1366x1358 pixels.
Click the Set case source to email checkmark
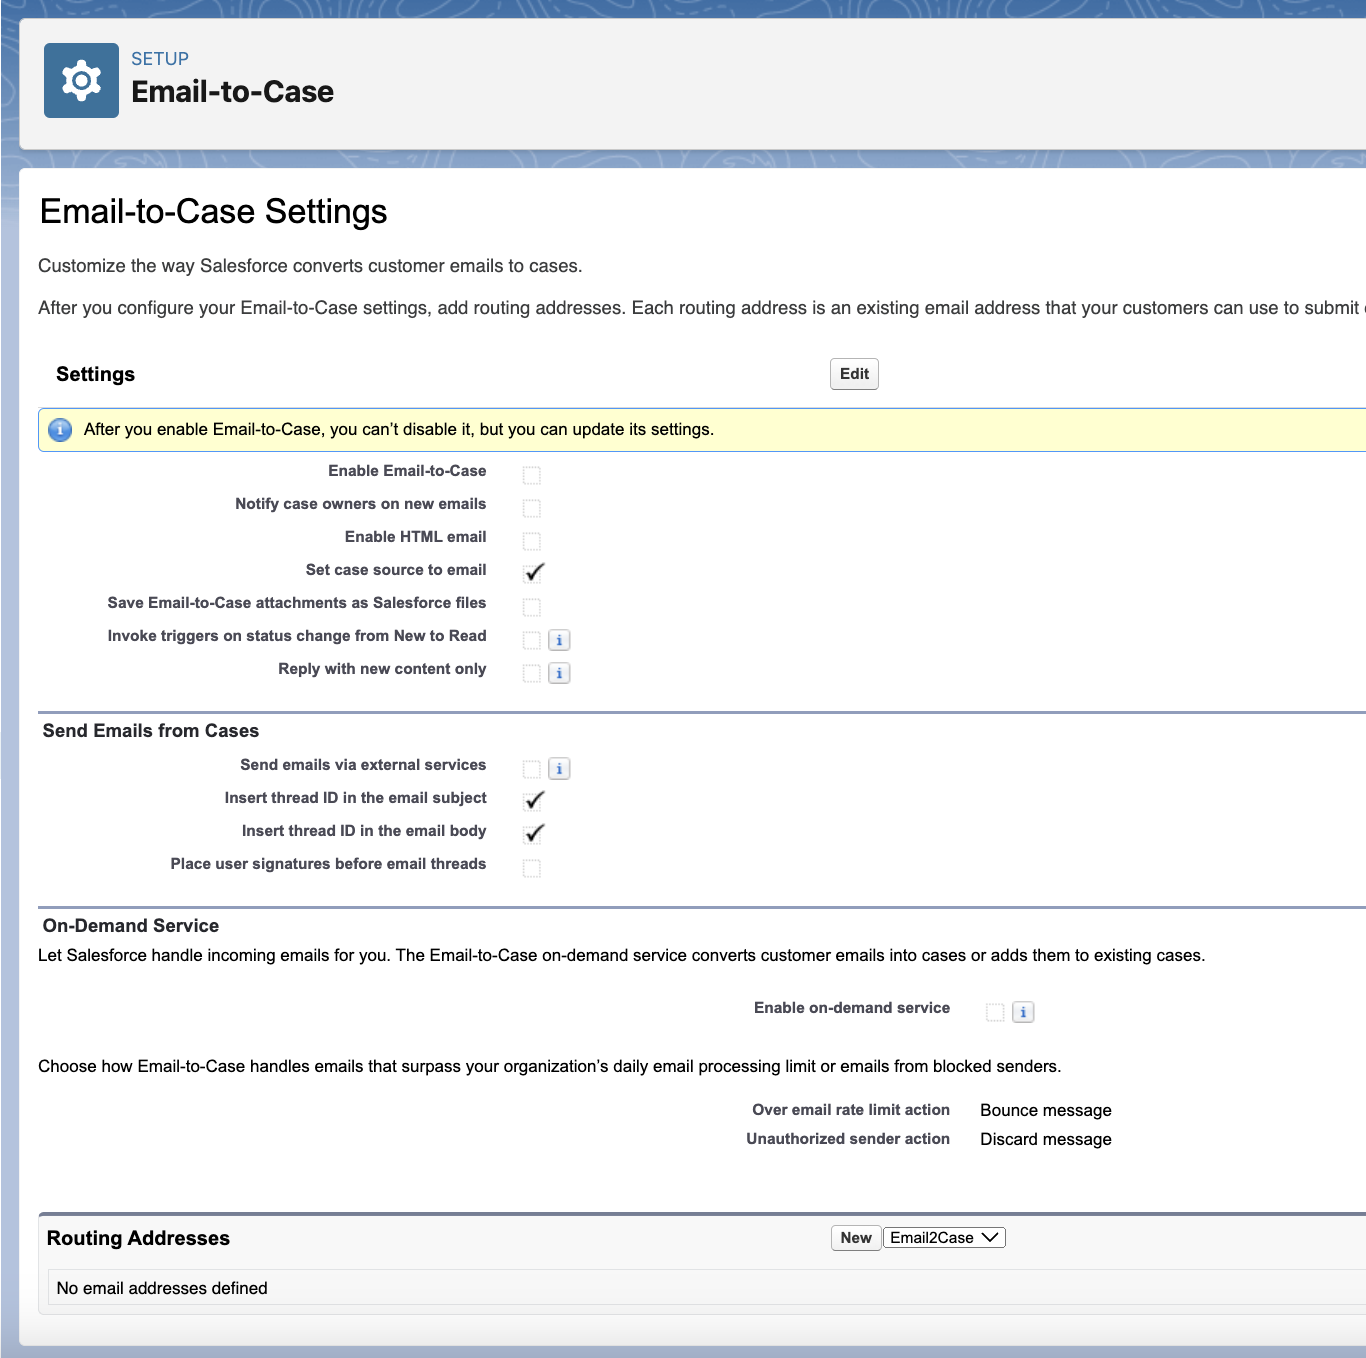coord(534,573)
